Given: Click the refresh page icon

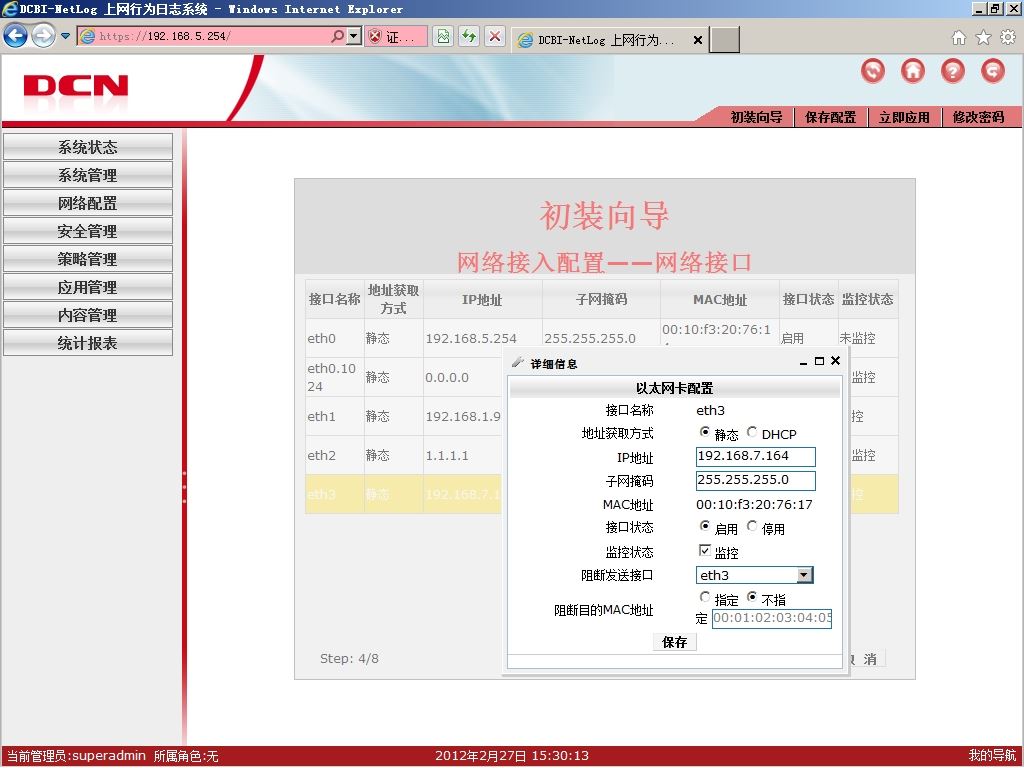Looking at the screenshot, I should click(469, 37).
